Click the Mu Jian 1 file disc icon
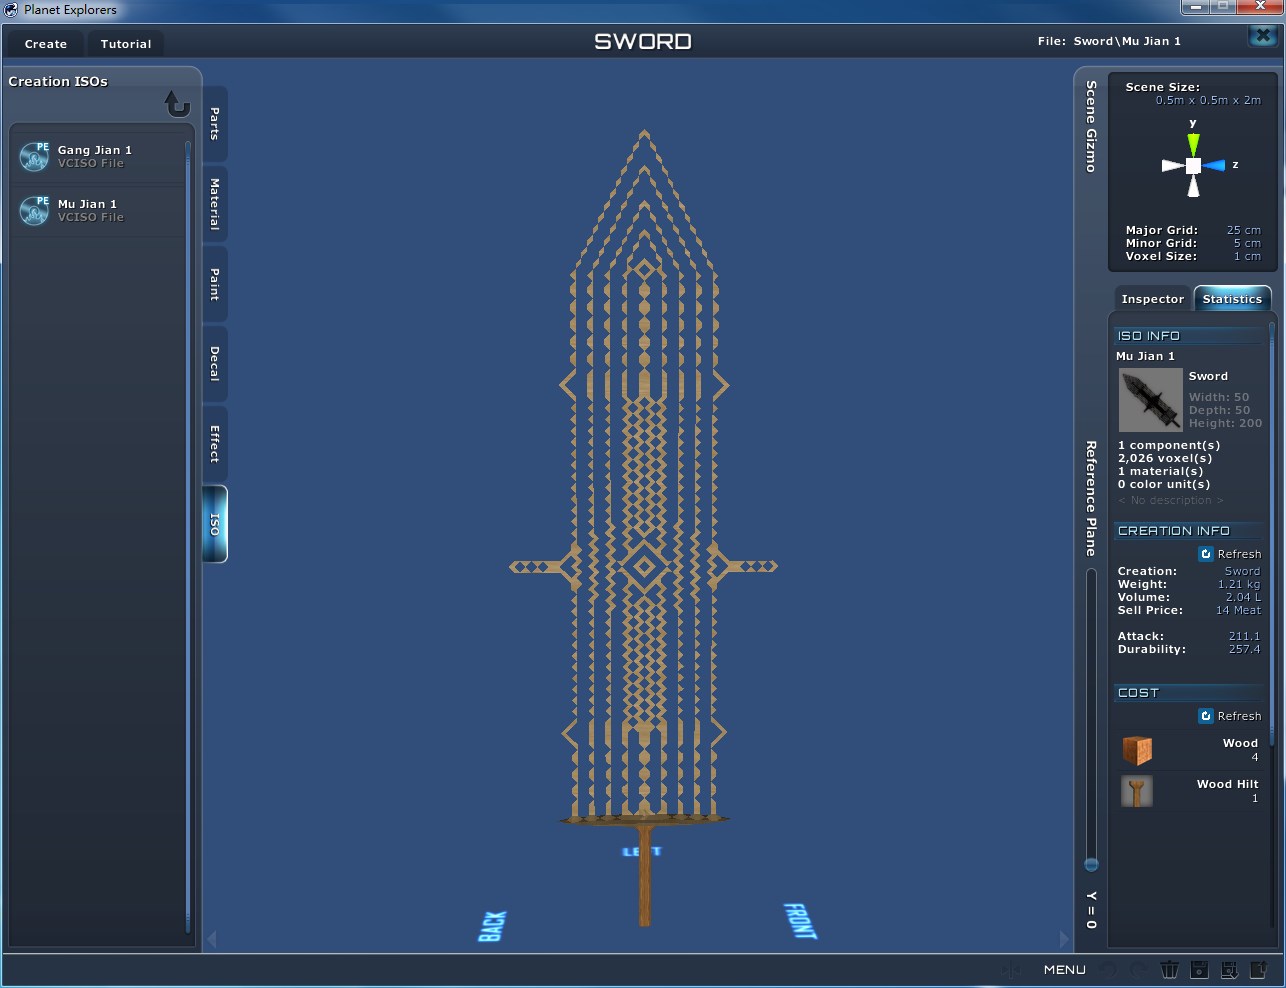1286x988 pixels. [x=34, y=210]
